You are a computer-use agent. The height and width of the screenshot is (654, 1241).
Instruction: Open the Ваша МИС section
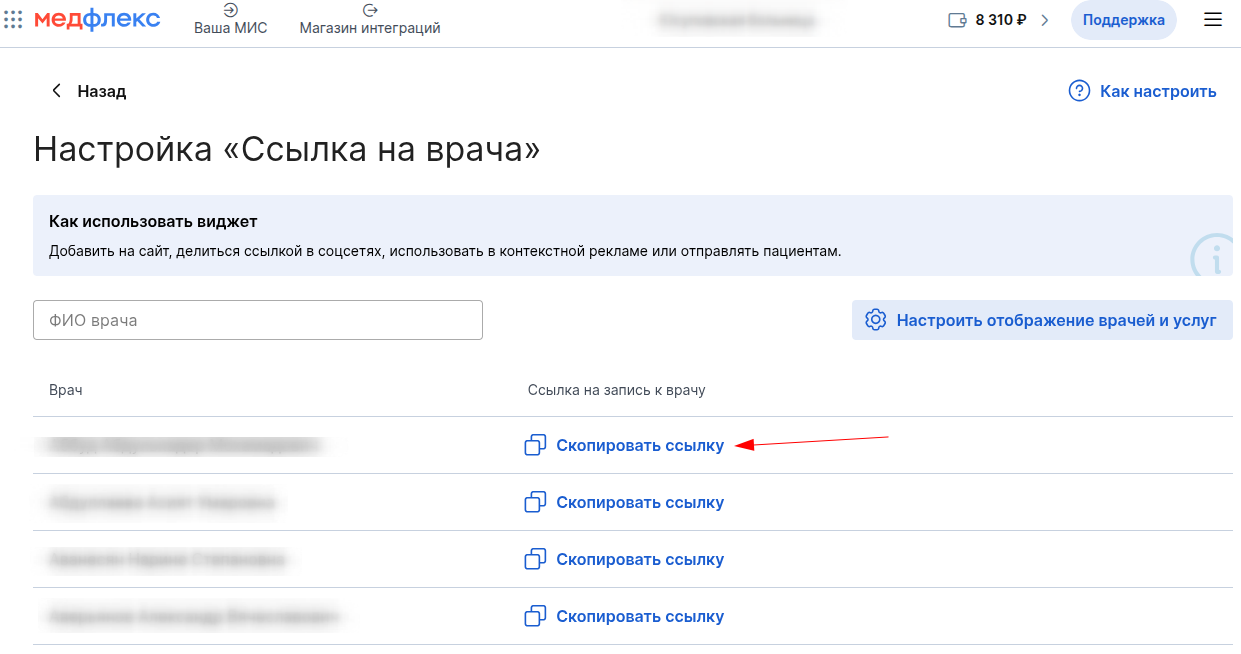tap(230, 19)
